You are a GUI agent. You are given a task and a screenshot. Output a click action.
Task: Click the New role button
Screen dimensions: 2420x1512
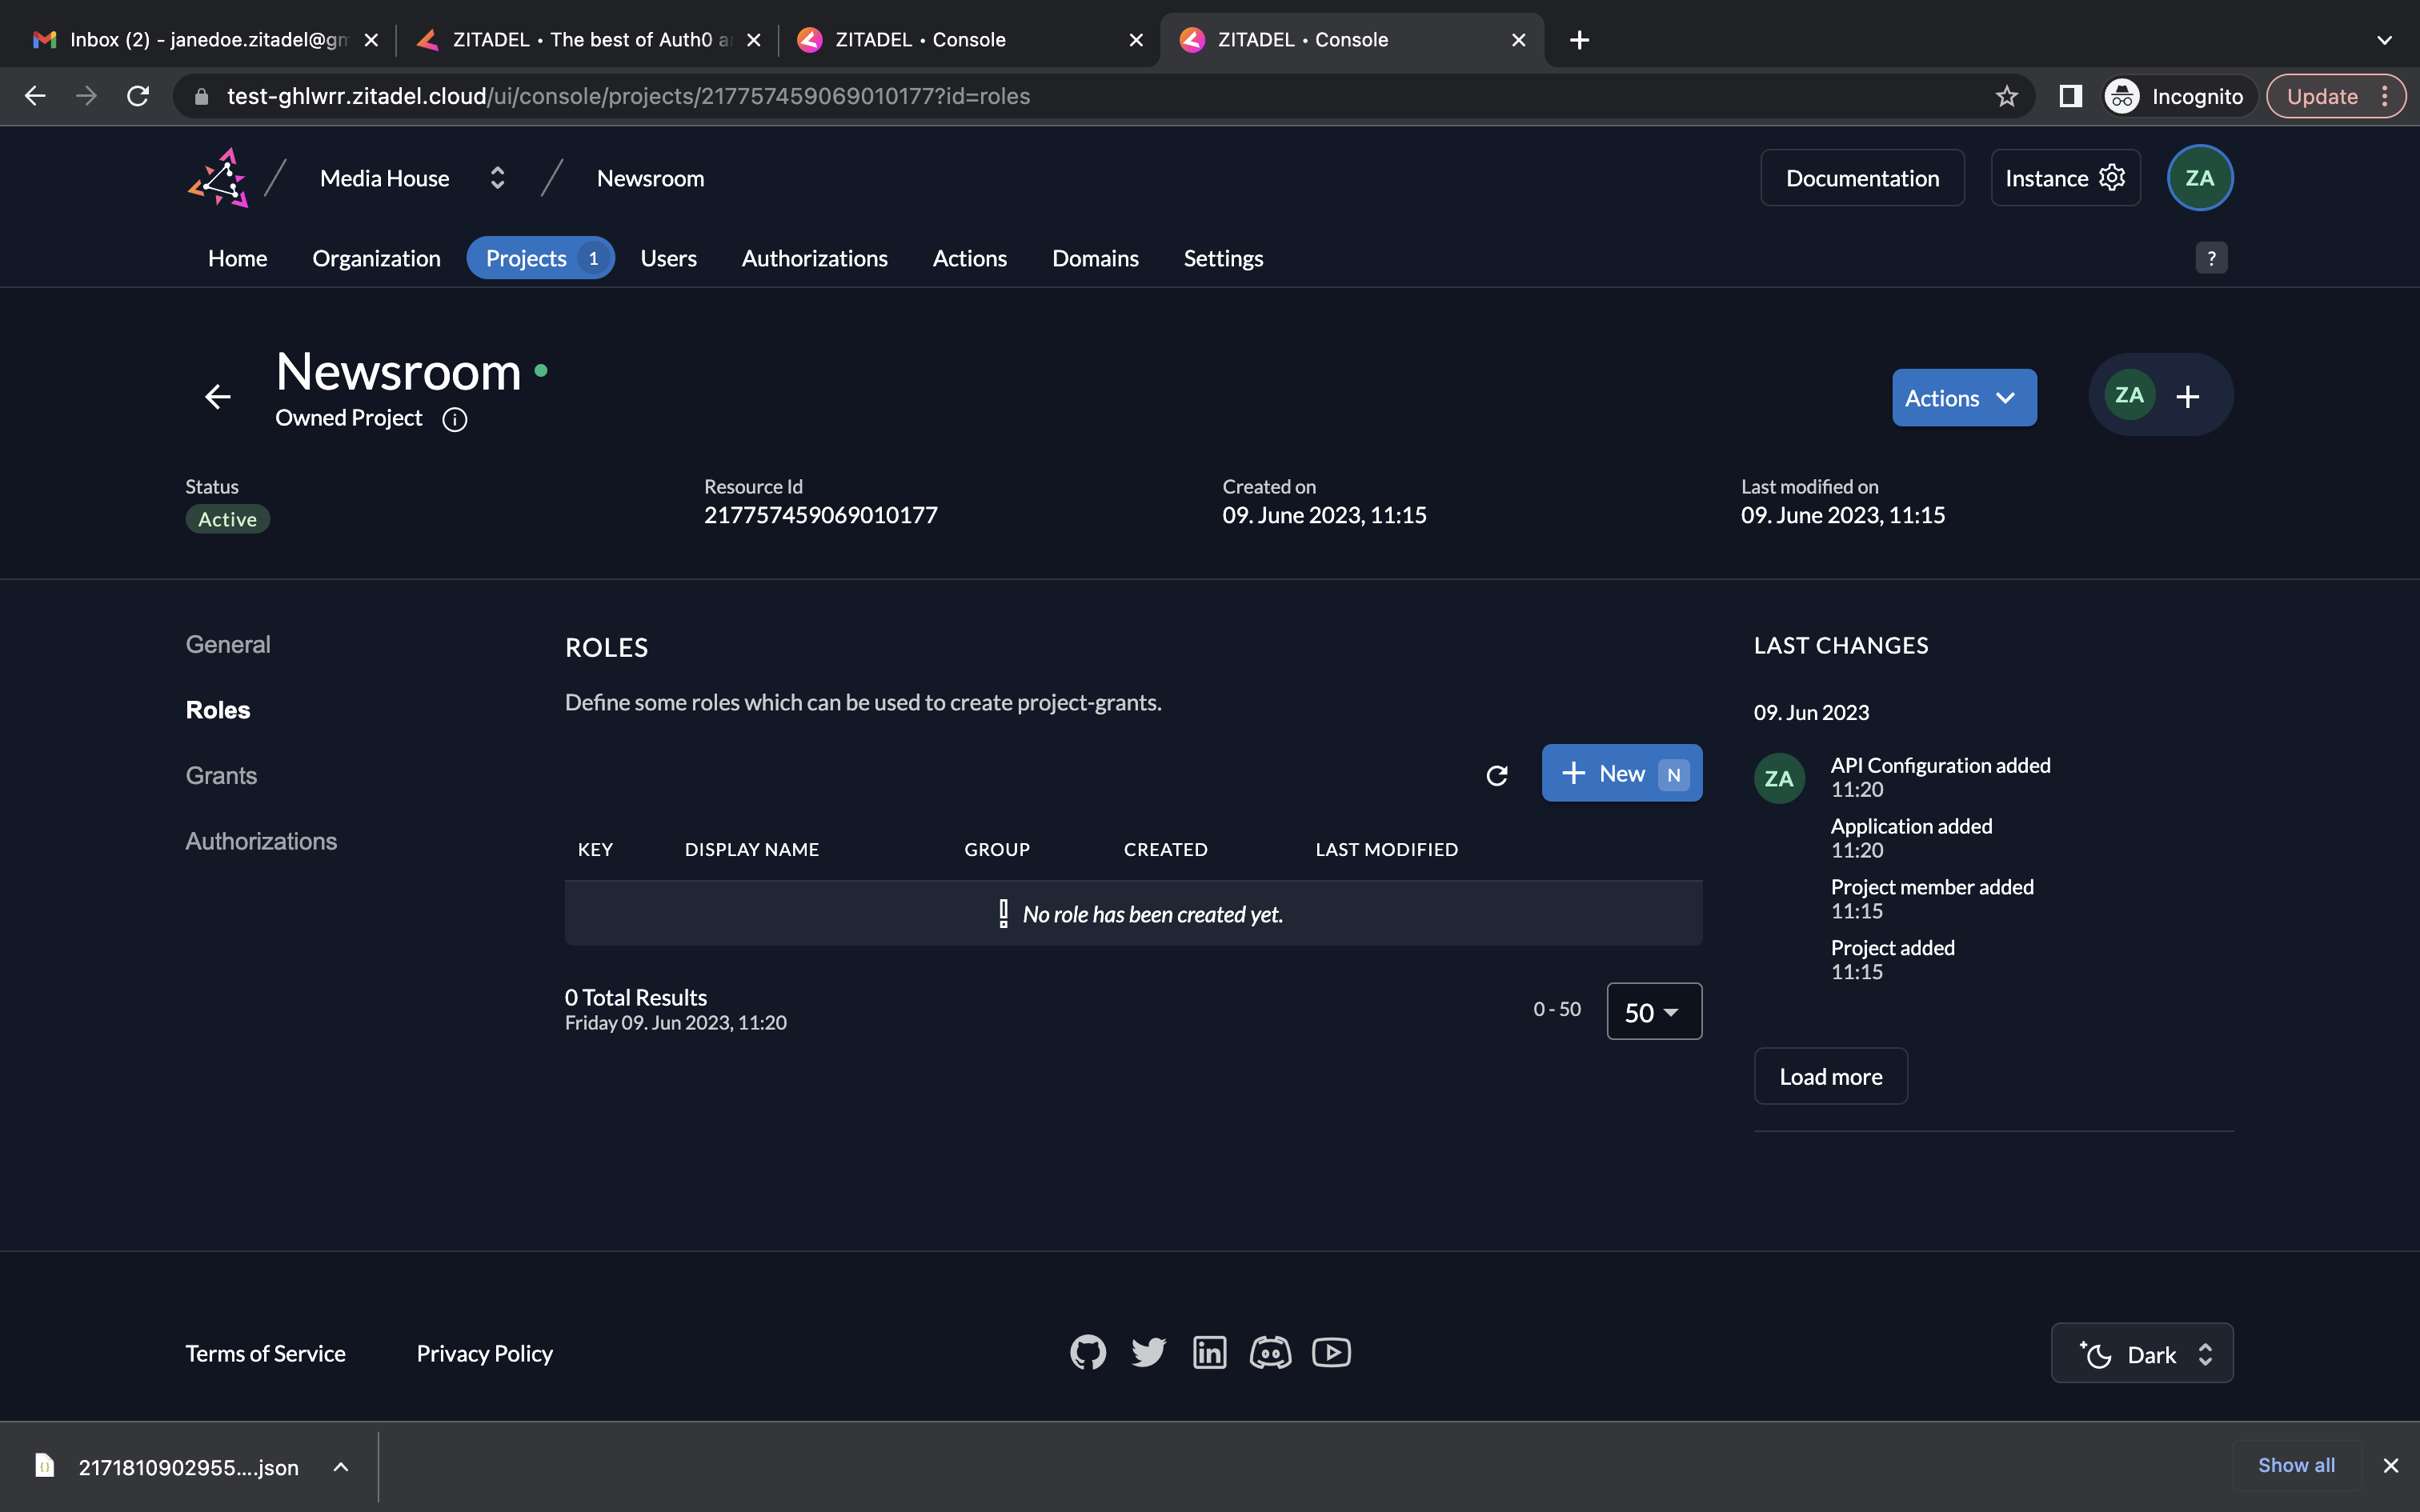[x=1621, y=773]
